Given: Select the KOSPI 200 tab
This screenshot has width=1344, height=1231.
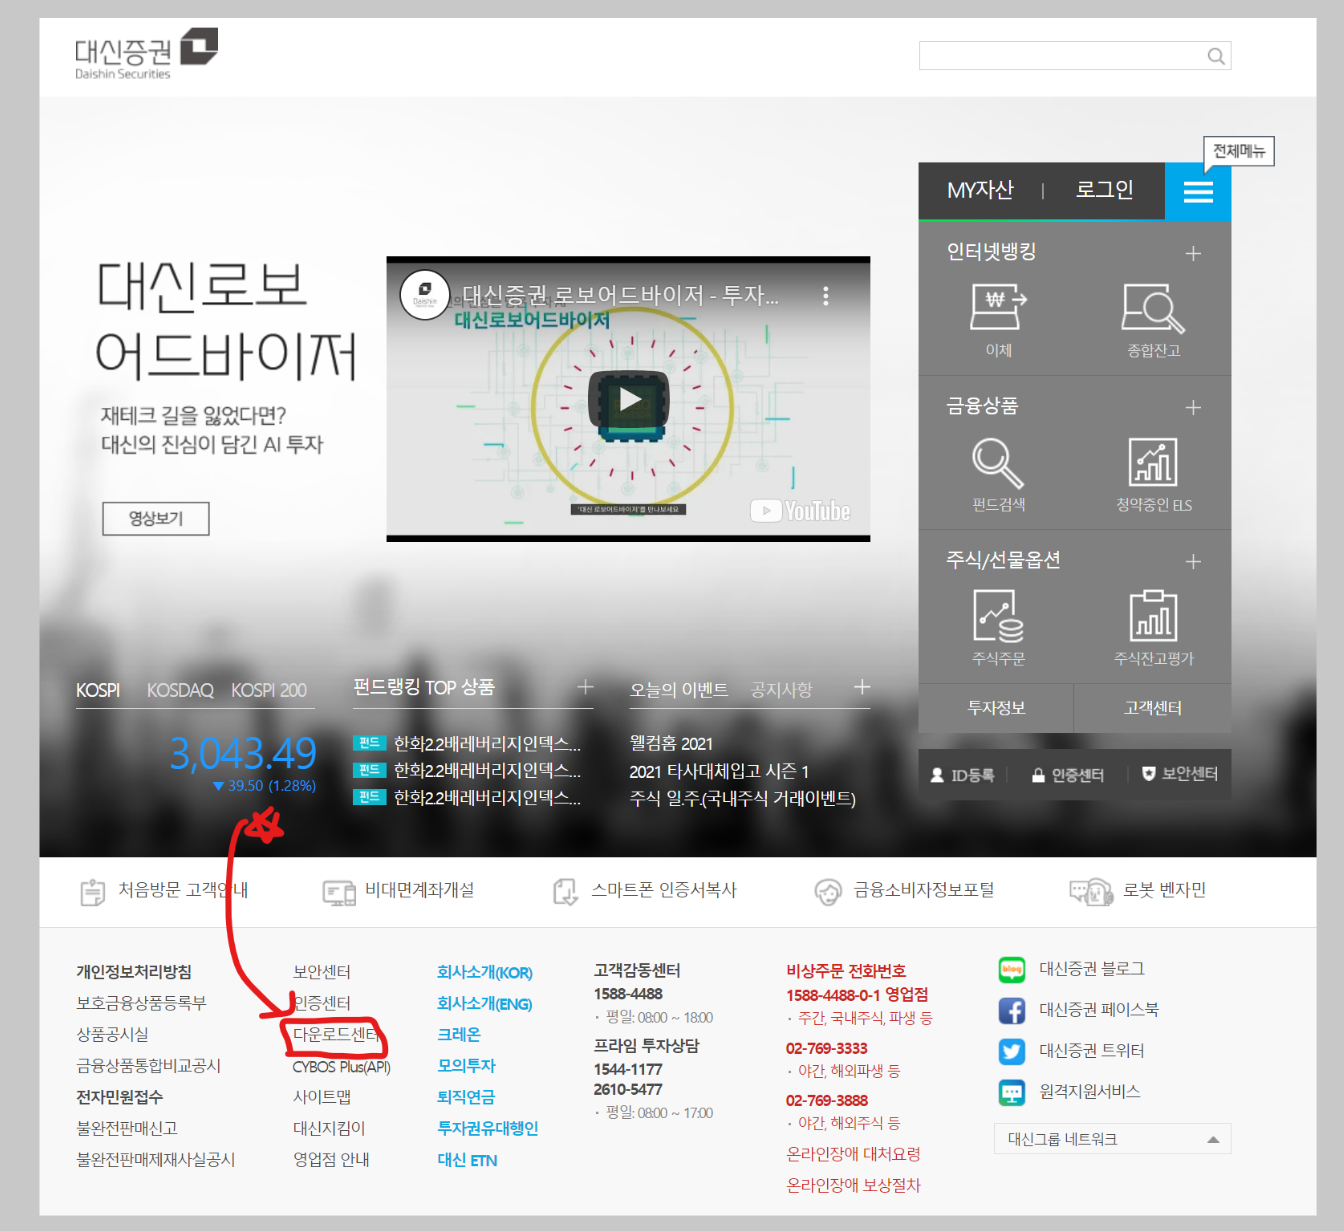Looking at the screenshot, I should click(x=269, y=691).
